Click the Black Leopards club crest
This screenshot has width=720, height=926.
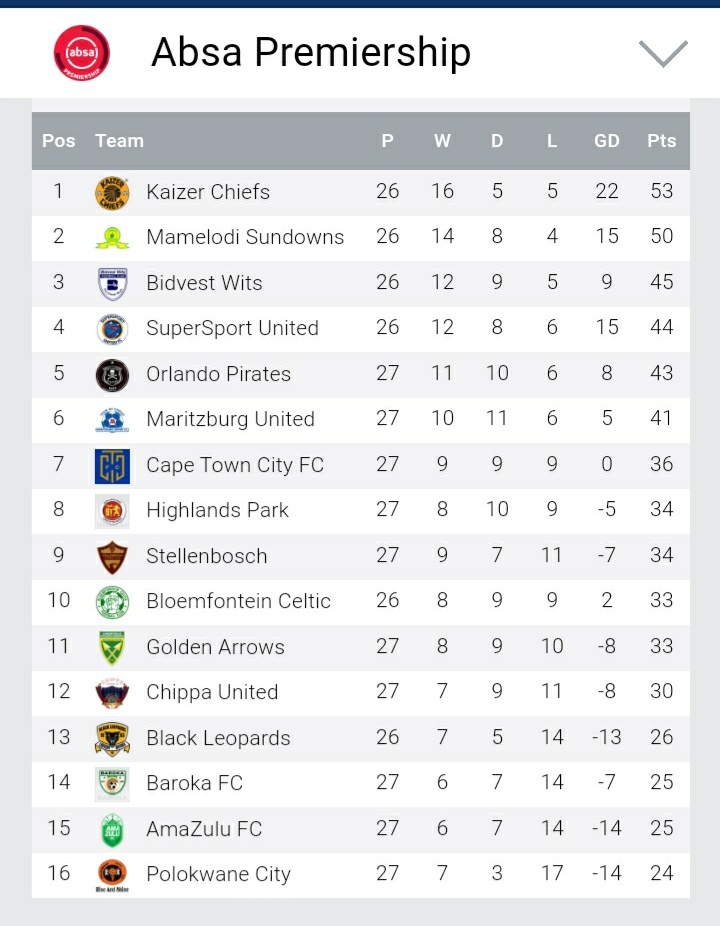(112, 738)
